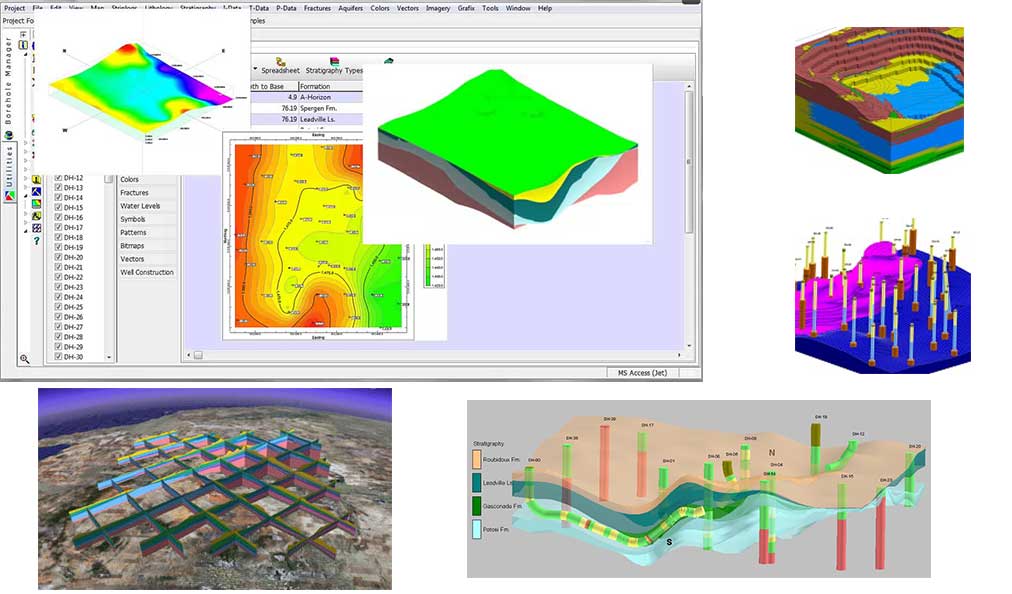Uncheck the DH-15 borehole checkbox
This screenshot has height=594, width=1012.
(58, 208)
